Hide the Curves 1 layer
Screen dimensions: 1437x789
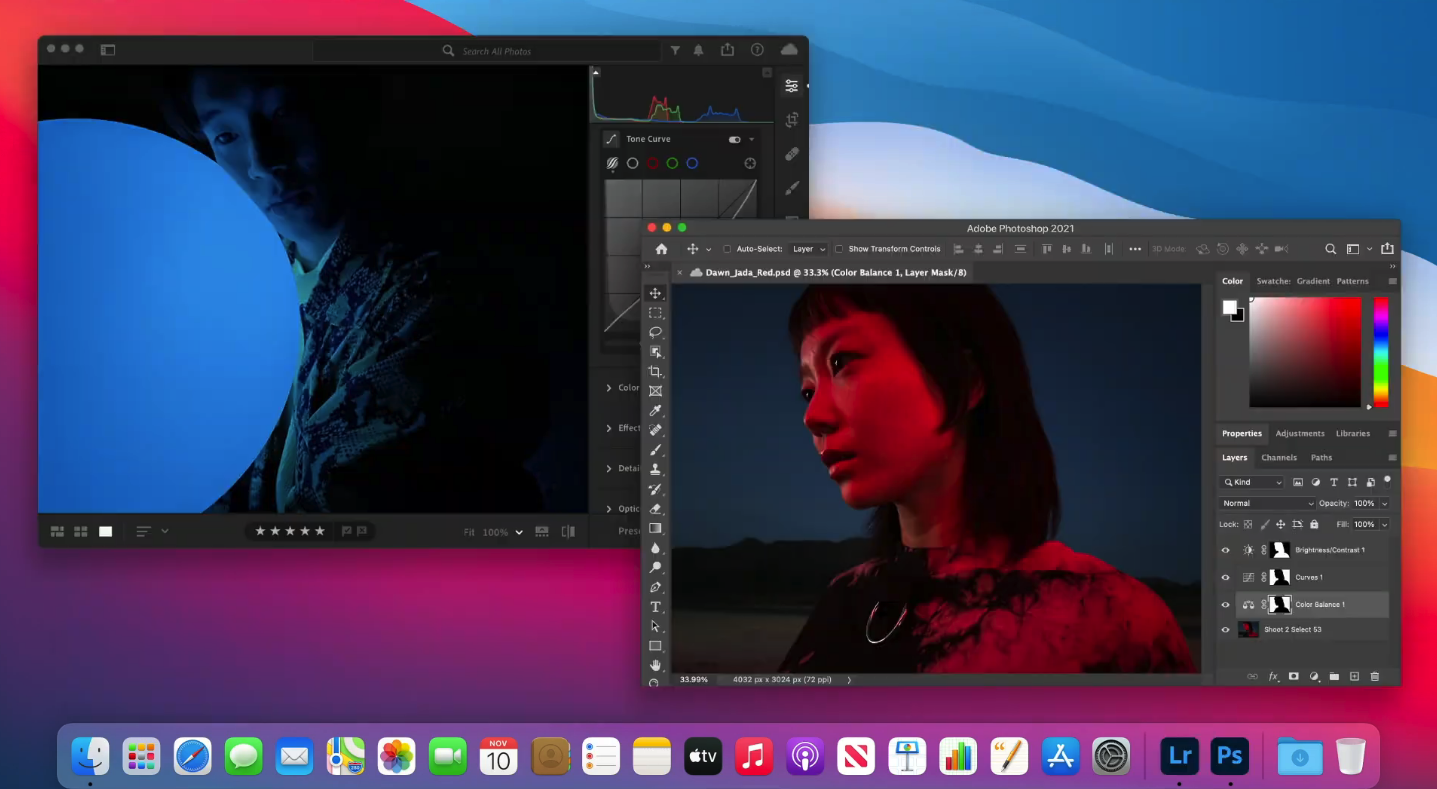[x=1226, y=577]
